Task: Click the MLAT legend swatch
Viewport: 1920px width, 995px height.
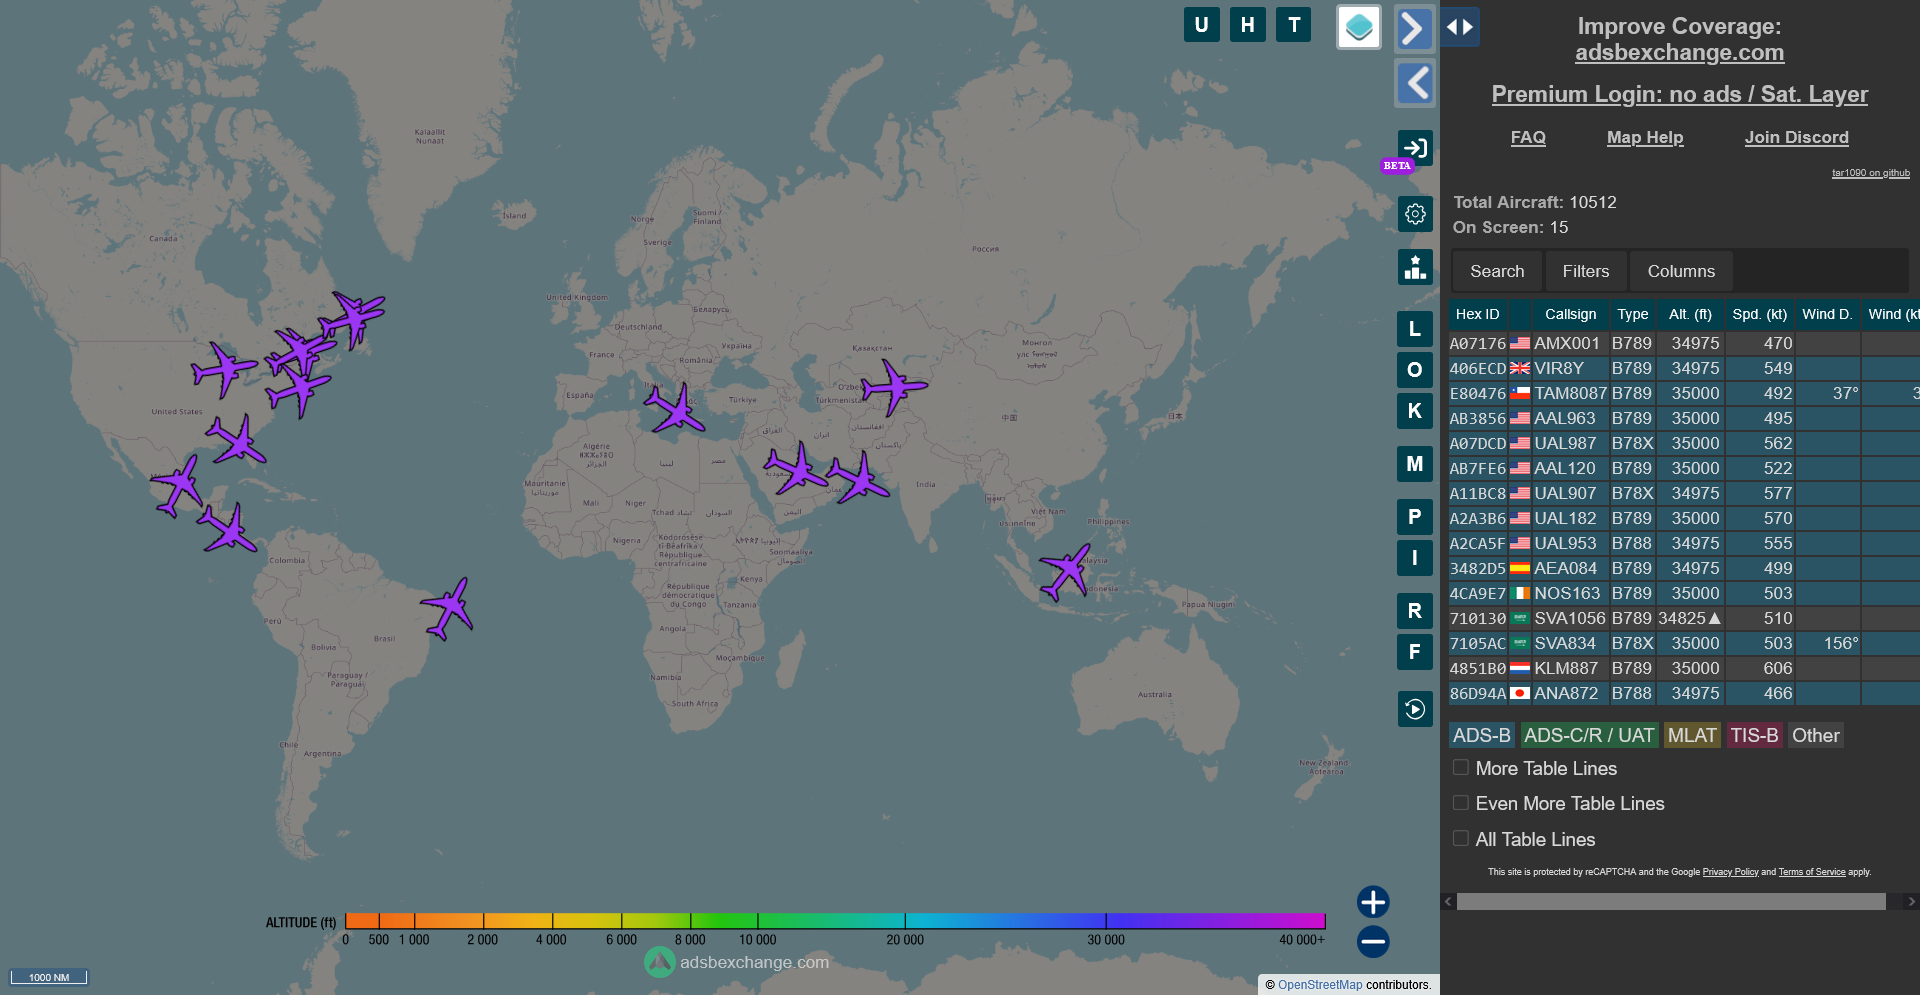Action: click(1691, 735)
